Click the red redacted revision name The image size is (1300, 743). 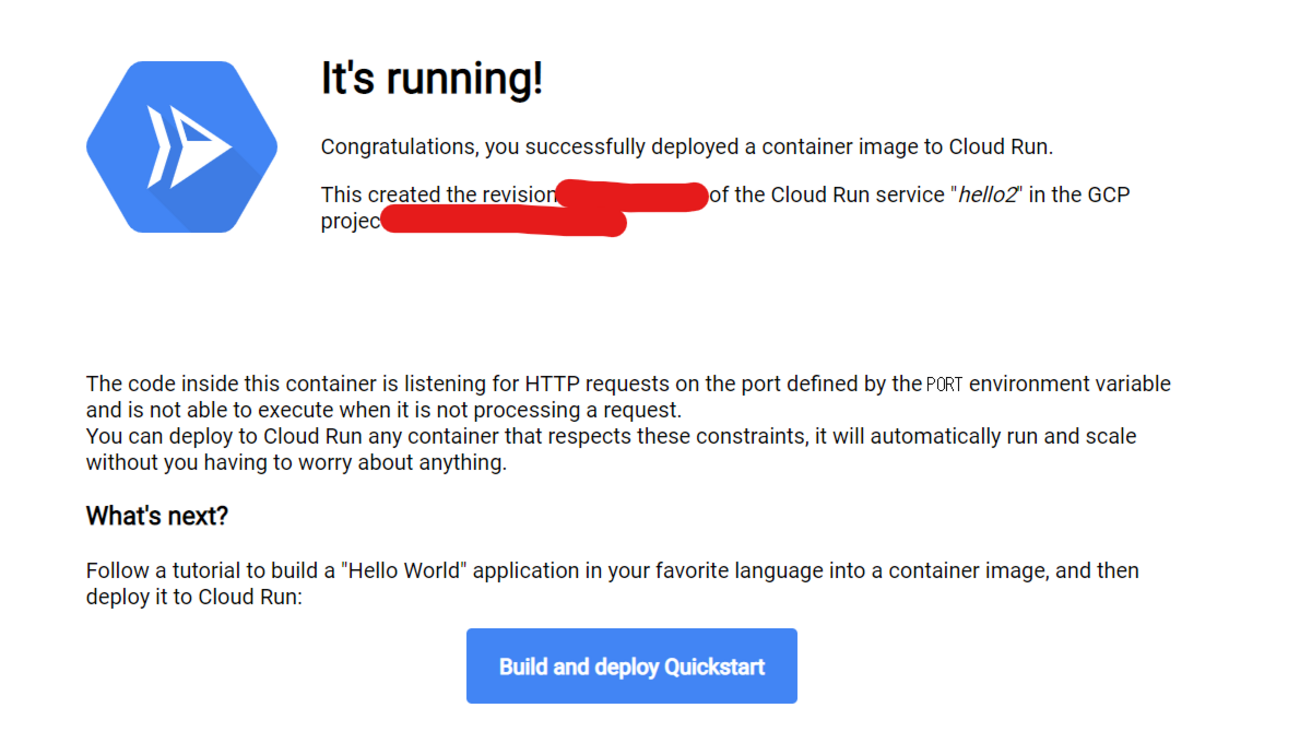tap(634, 195)
